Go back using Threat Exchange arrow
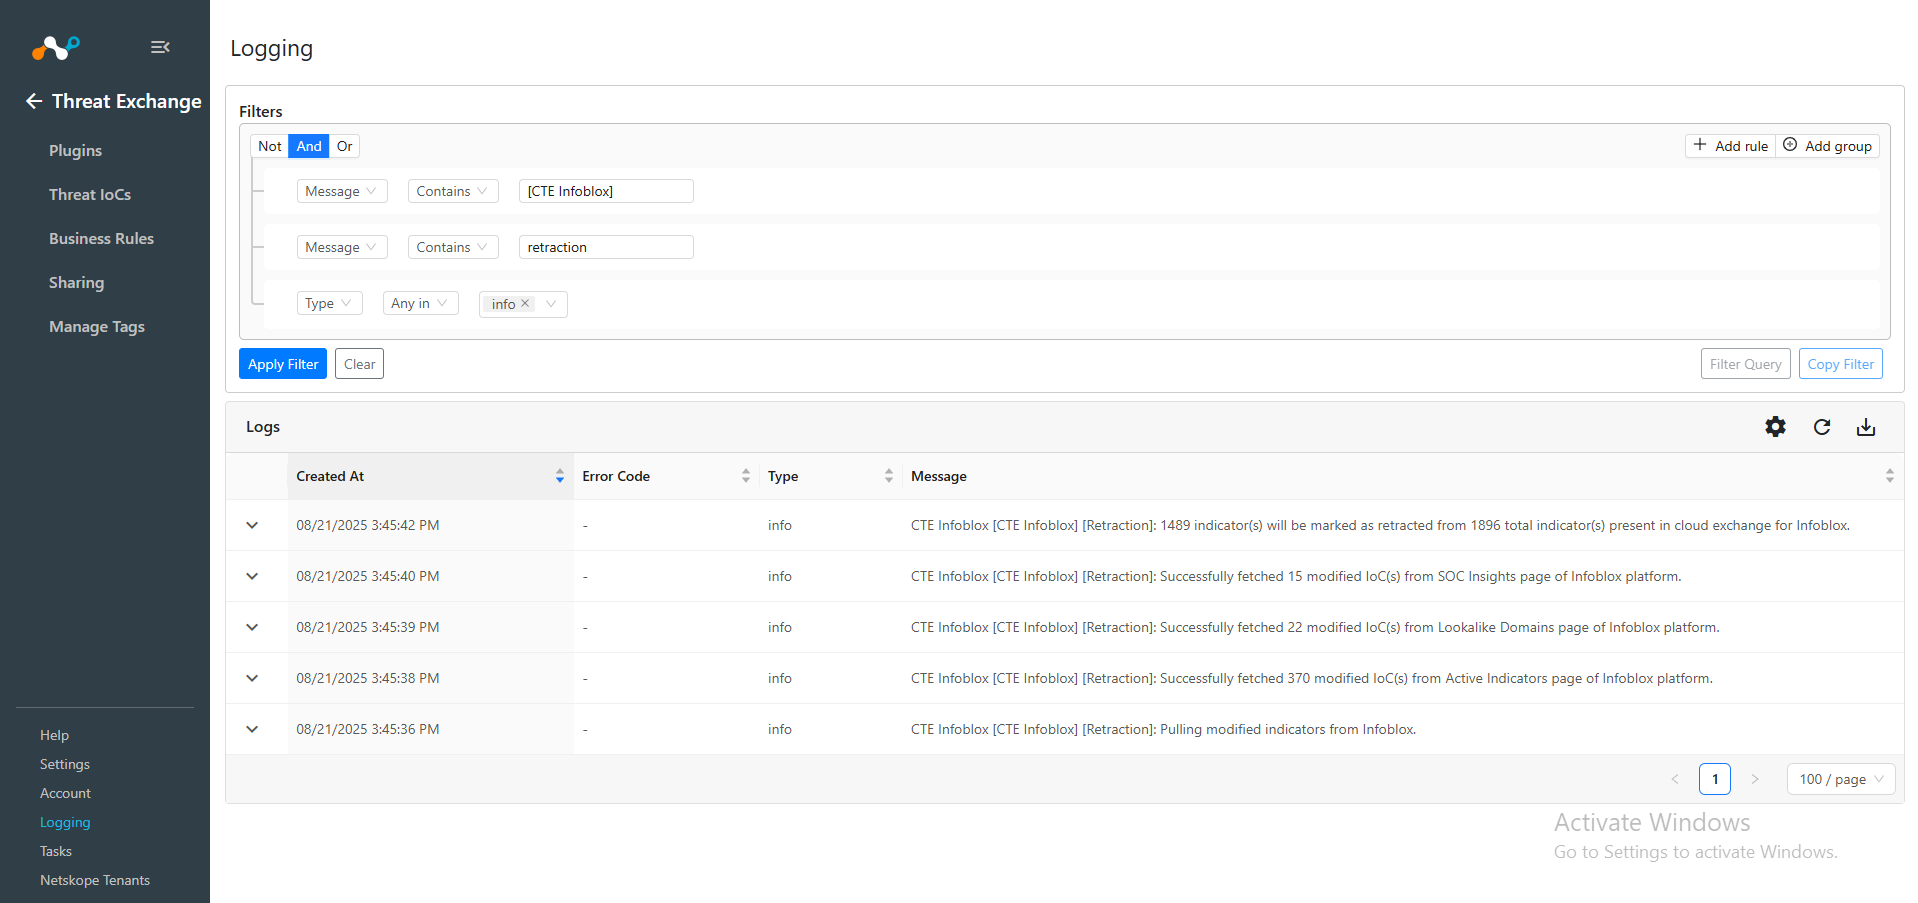 point(34,101)
